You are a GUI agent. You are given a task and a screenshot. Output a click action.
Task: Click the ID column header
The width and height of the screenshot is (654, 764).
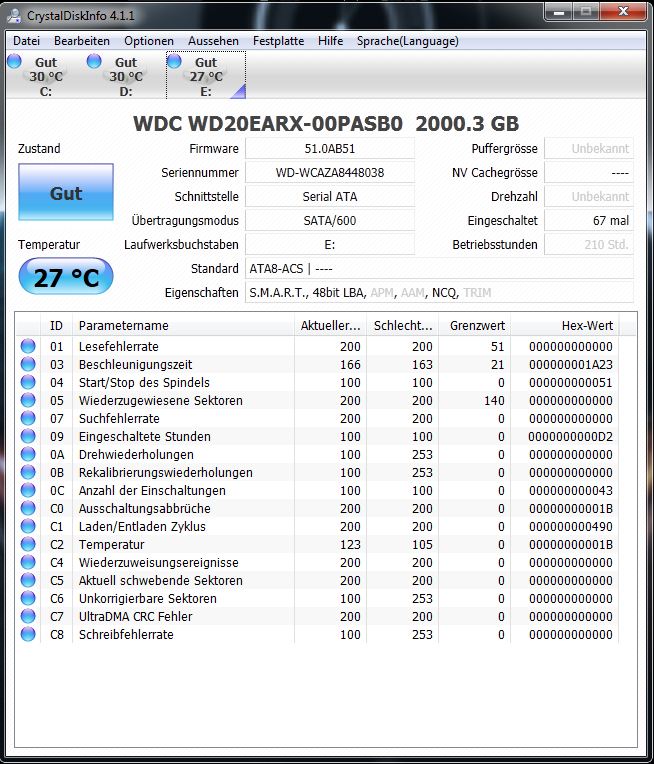57,325
